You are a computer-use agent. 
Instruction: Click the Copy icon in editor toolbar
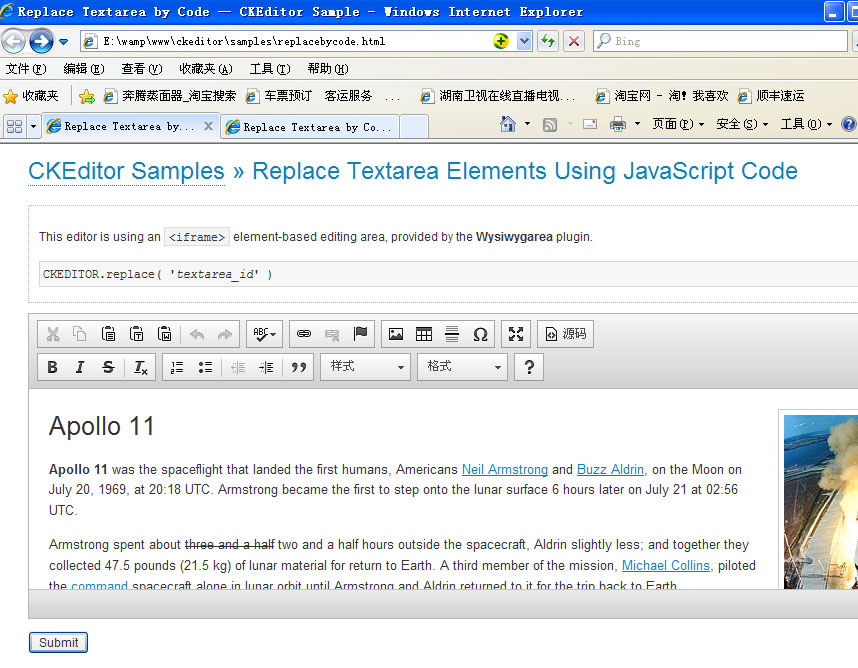point(80,334)
